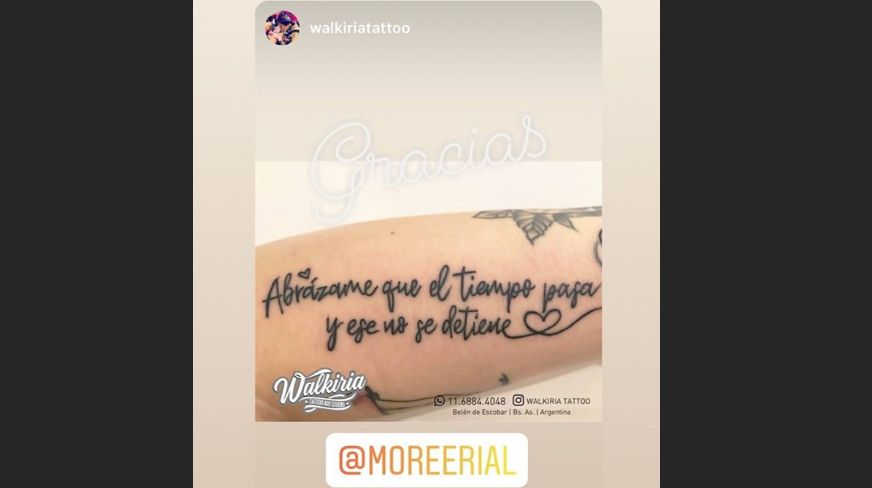This screenshot has height=488, width=872.
Task: Click the small bird tattoo near the bottom
Action: tap(504, 380)
